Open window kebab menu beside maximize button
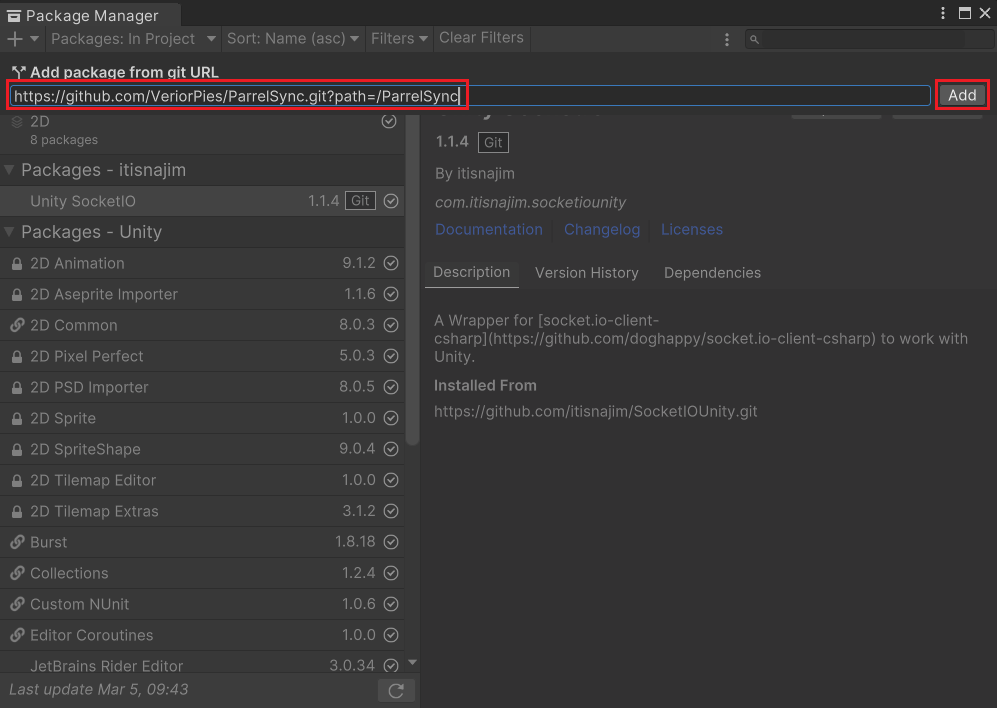 pos(942,13)
